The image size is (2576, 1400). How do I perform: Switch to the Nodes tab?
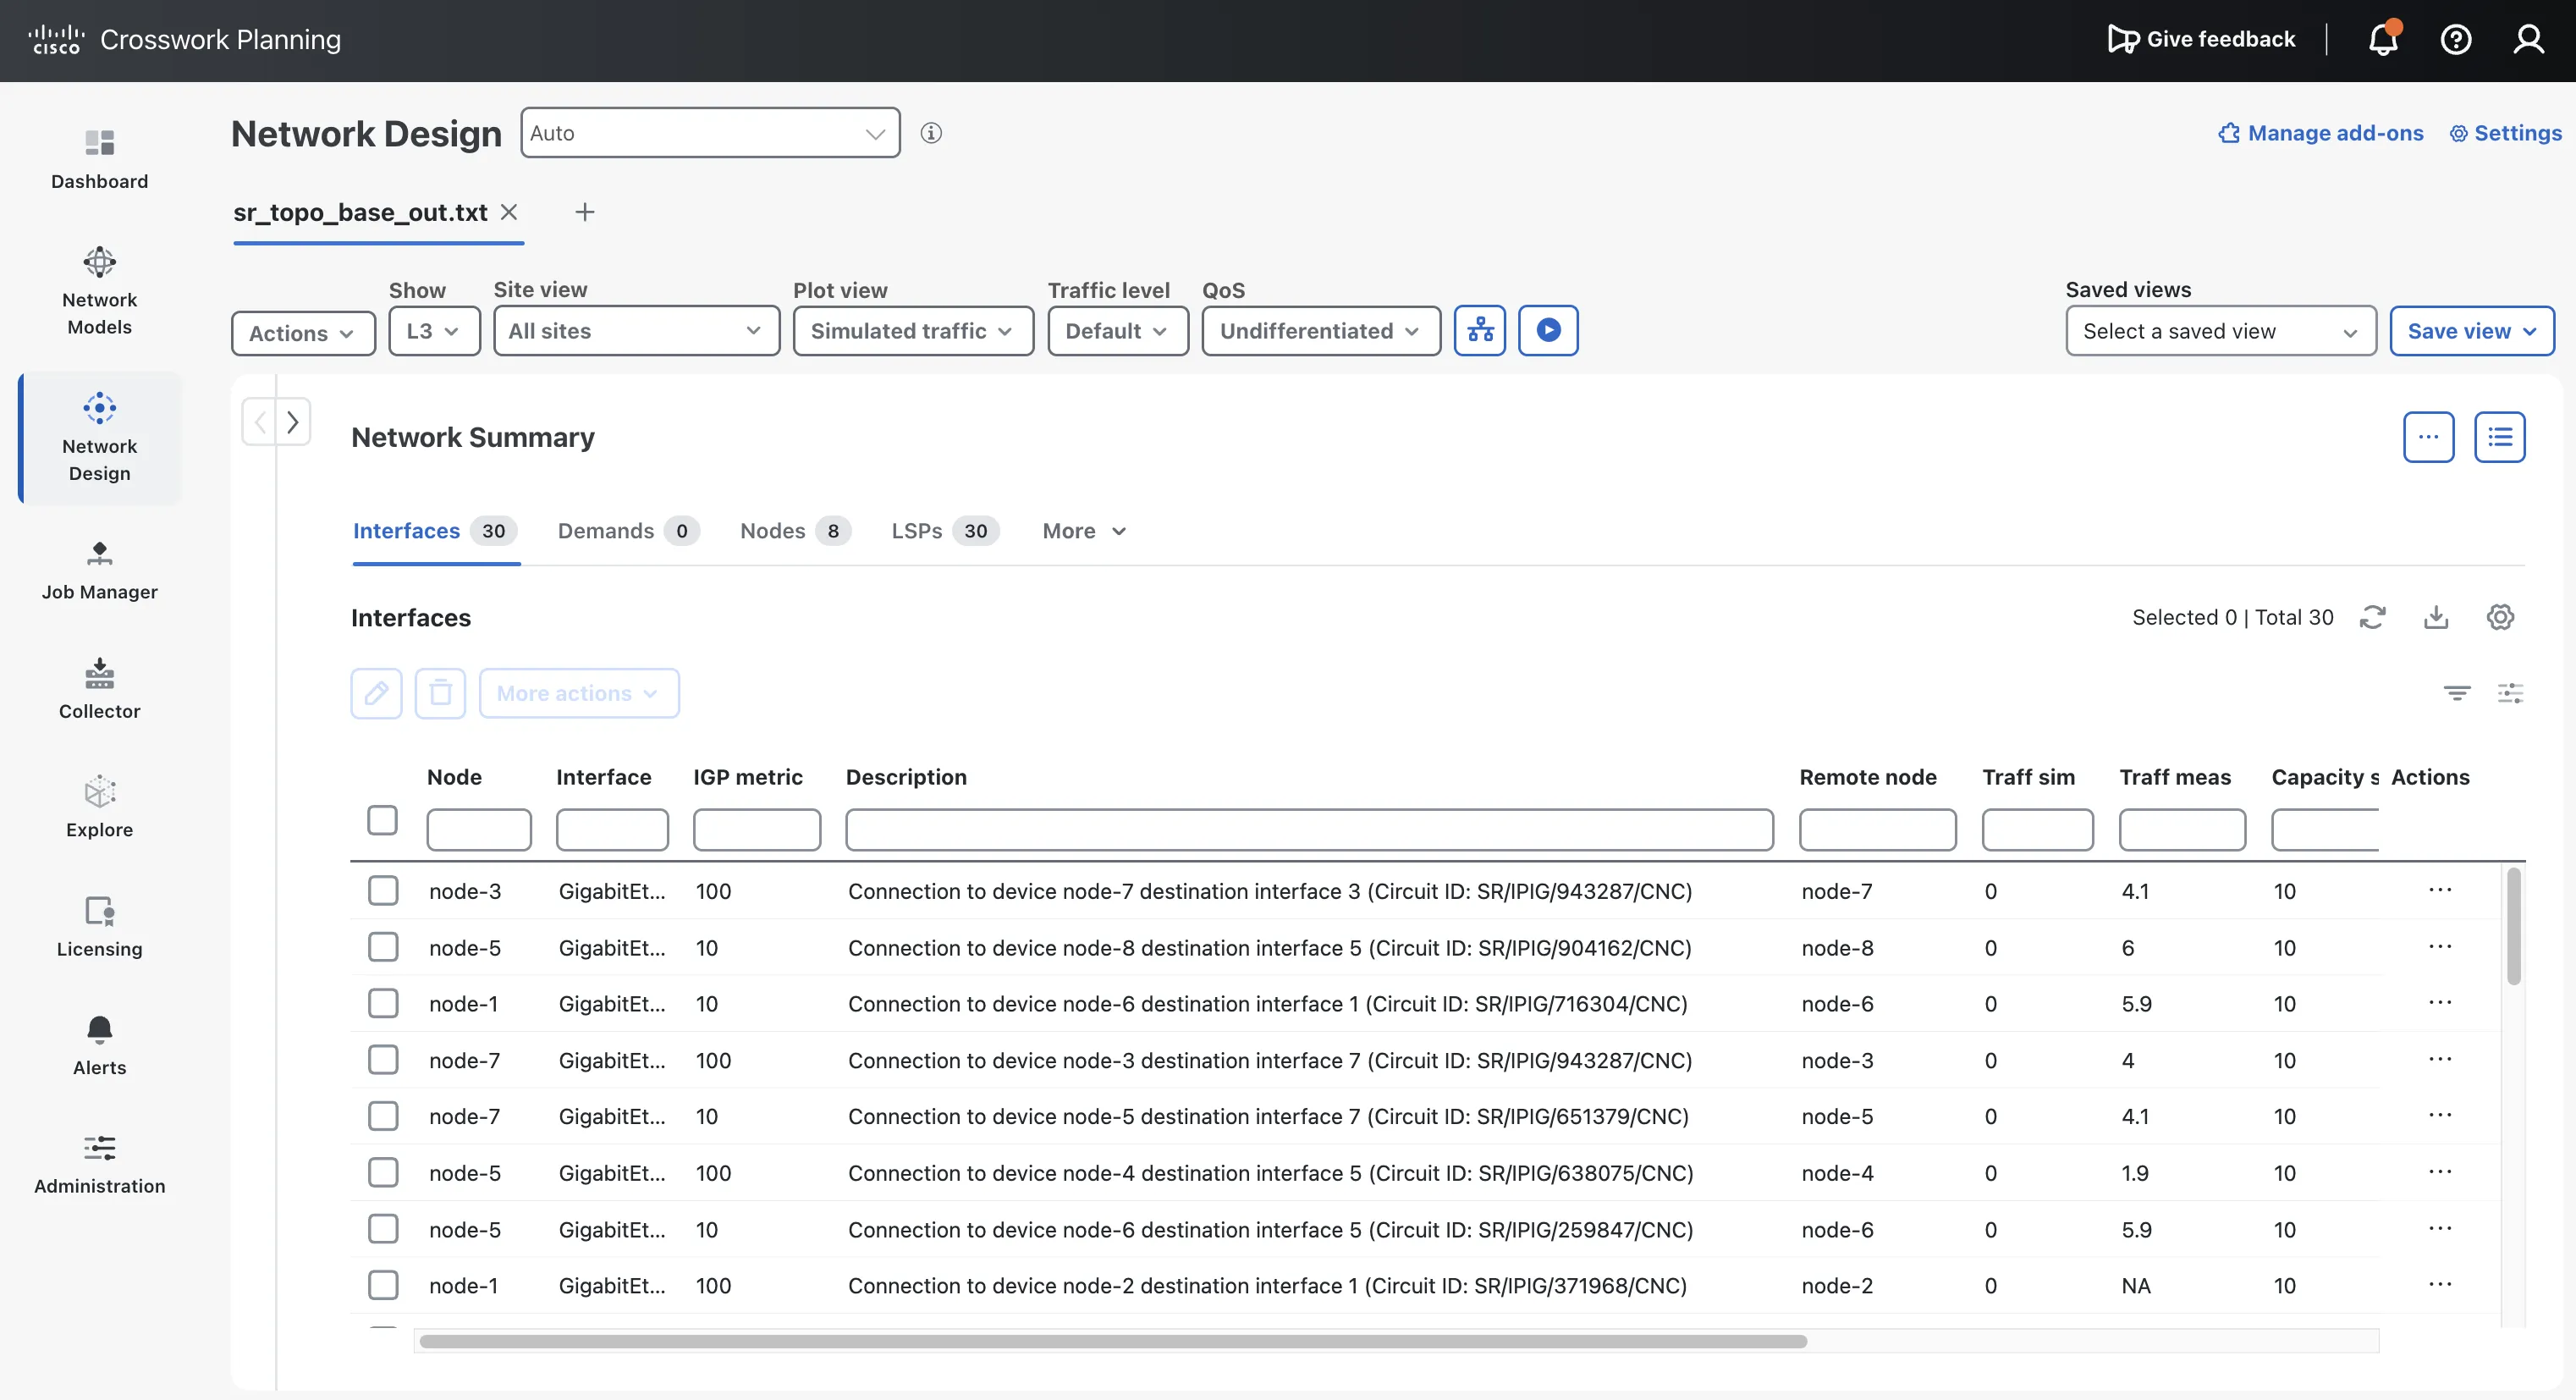[795, 531]
